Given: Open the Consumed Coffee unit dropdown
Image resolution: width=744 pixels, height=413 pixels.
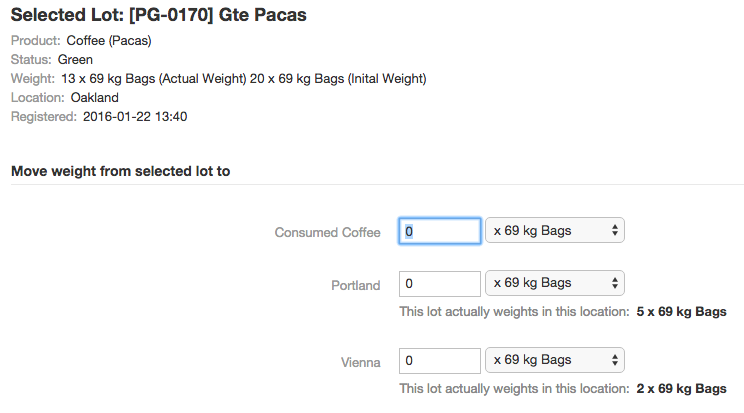Looking at the screenshot, I should click(555, 231).
